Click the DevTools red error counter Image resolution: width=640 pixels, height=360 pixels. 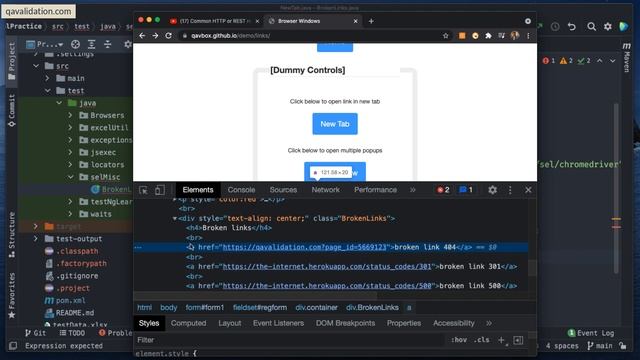[x=443, y=190]
